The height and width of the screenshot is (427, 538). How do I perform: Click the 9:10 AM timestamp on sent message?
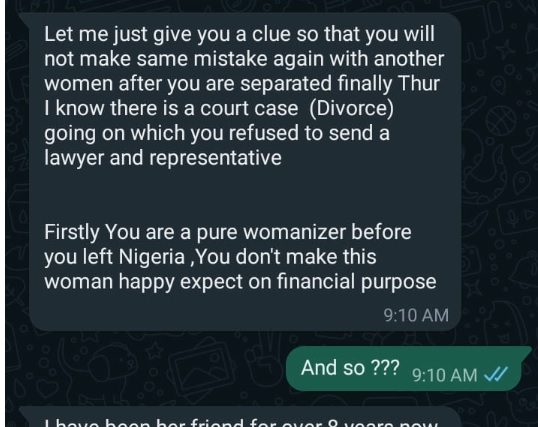pos(445,375)
